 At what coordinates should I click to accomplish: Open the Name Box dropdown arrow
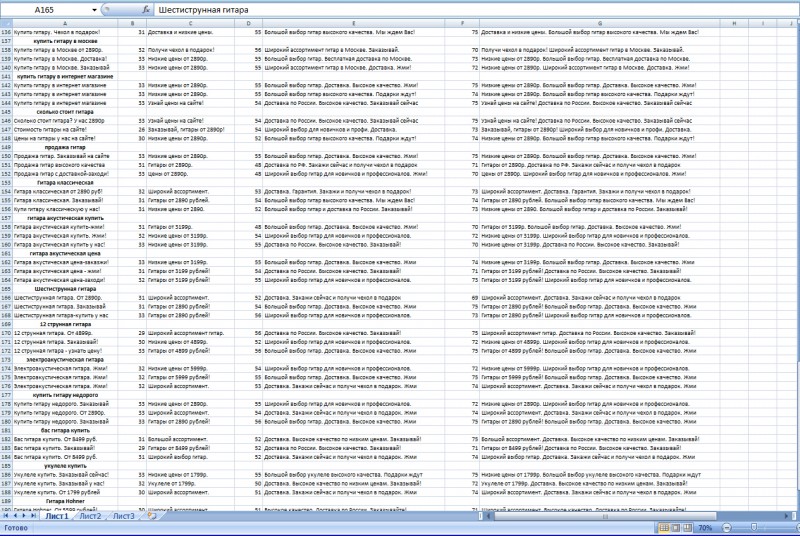pyautogui.click(x=94, y=10)
